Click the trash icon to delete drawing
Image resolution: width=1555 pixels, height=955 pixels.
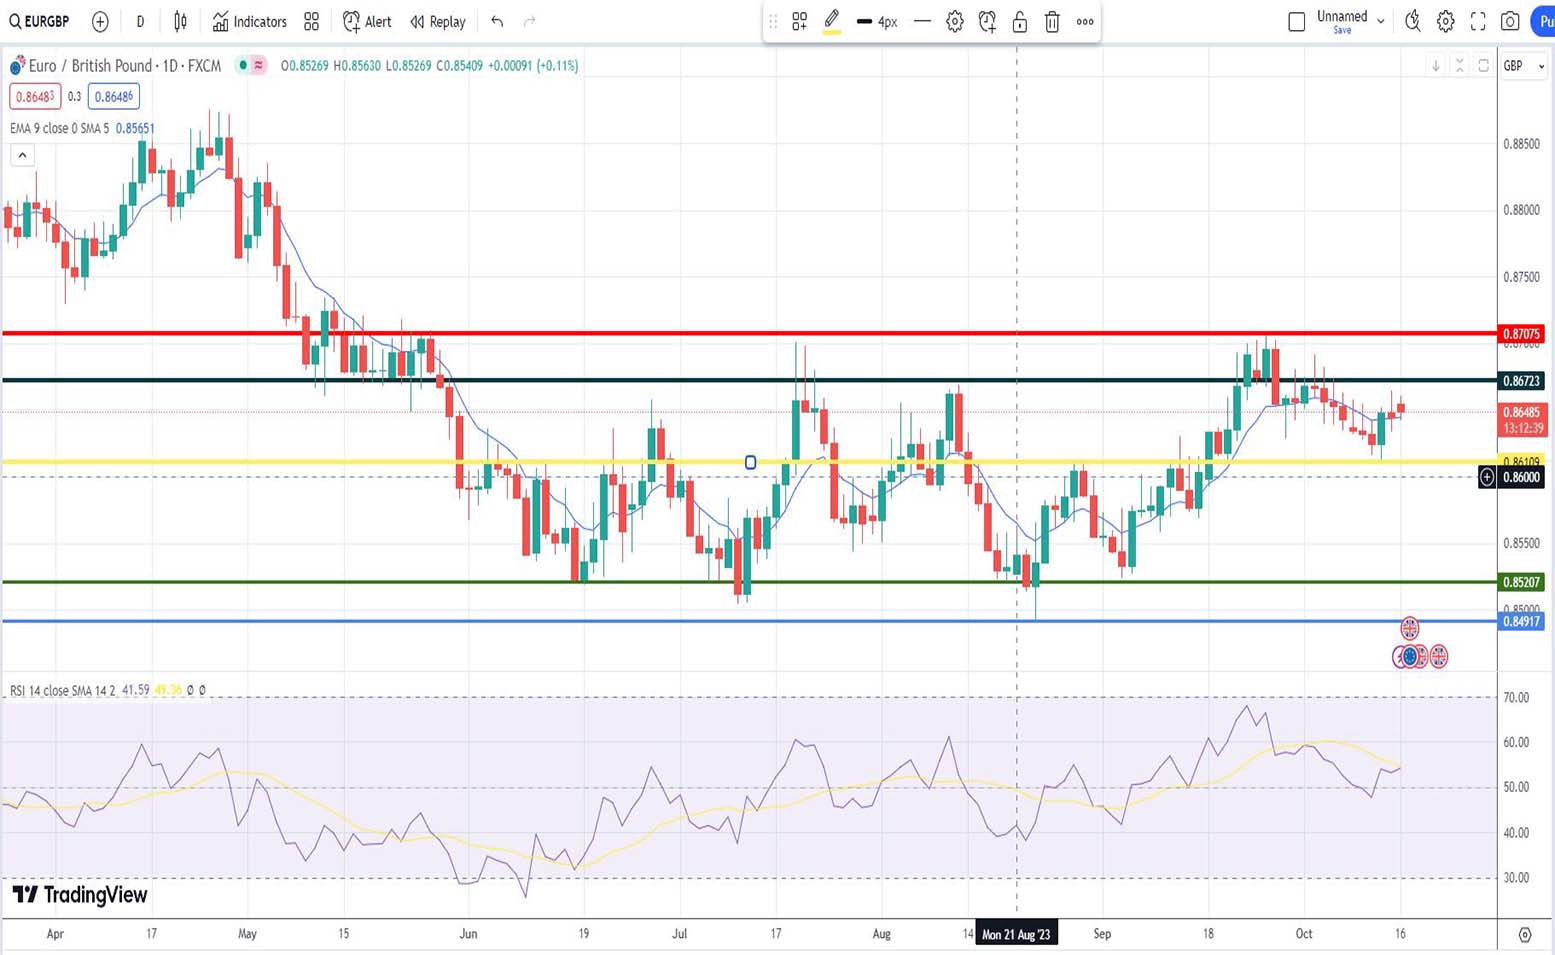(x=1052, y=22)
